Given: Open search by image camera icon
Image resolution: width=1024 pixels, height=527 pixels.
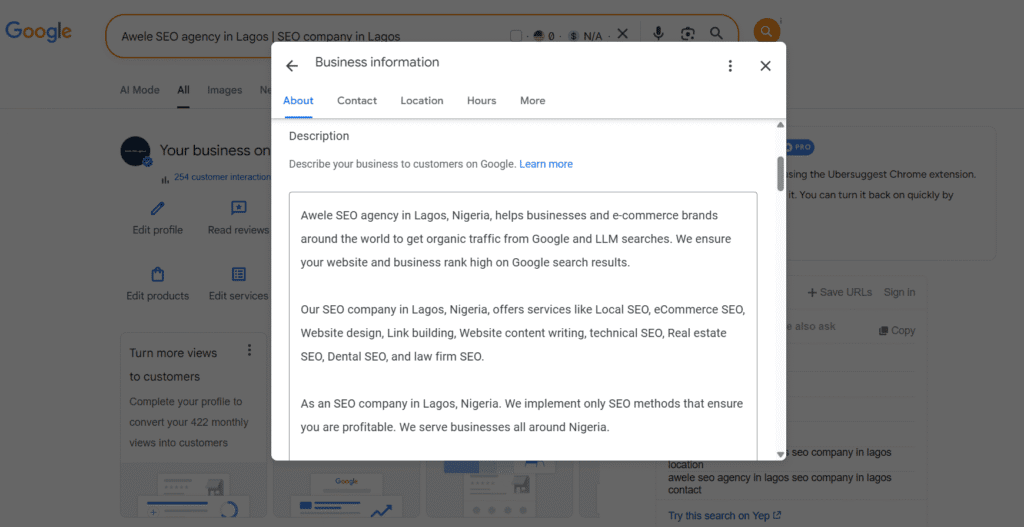Looking at the screenshot, I should 687,34.
